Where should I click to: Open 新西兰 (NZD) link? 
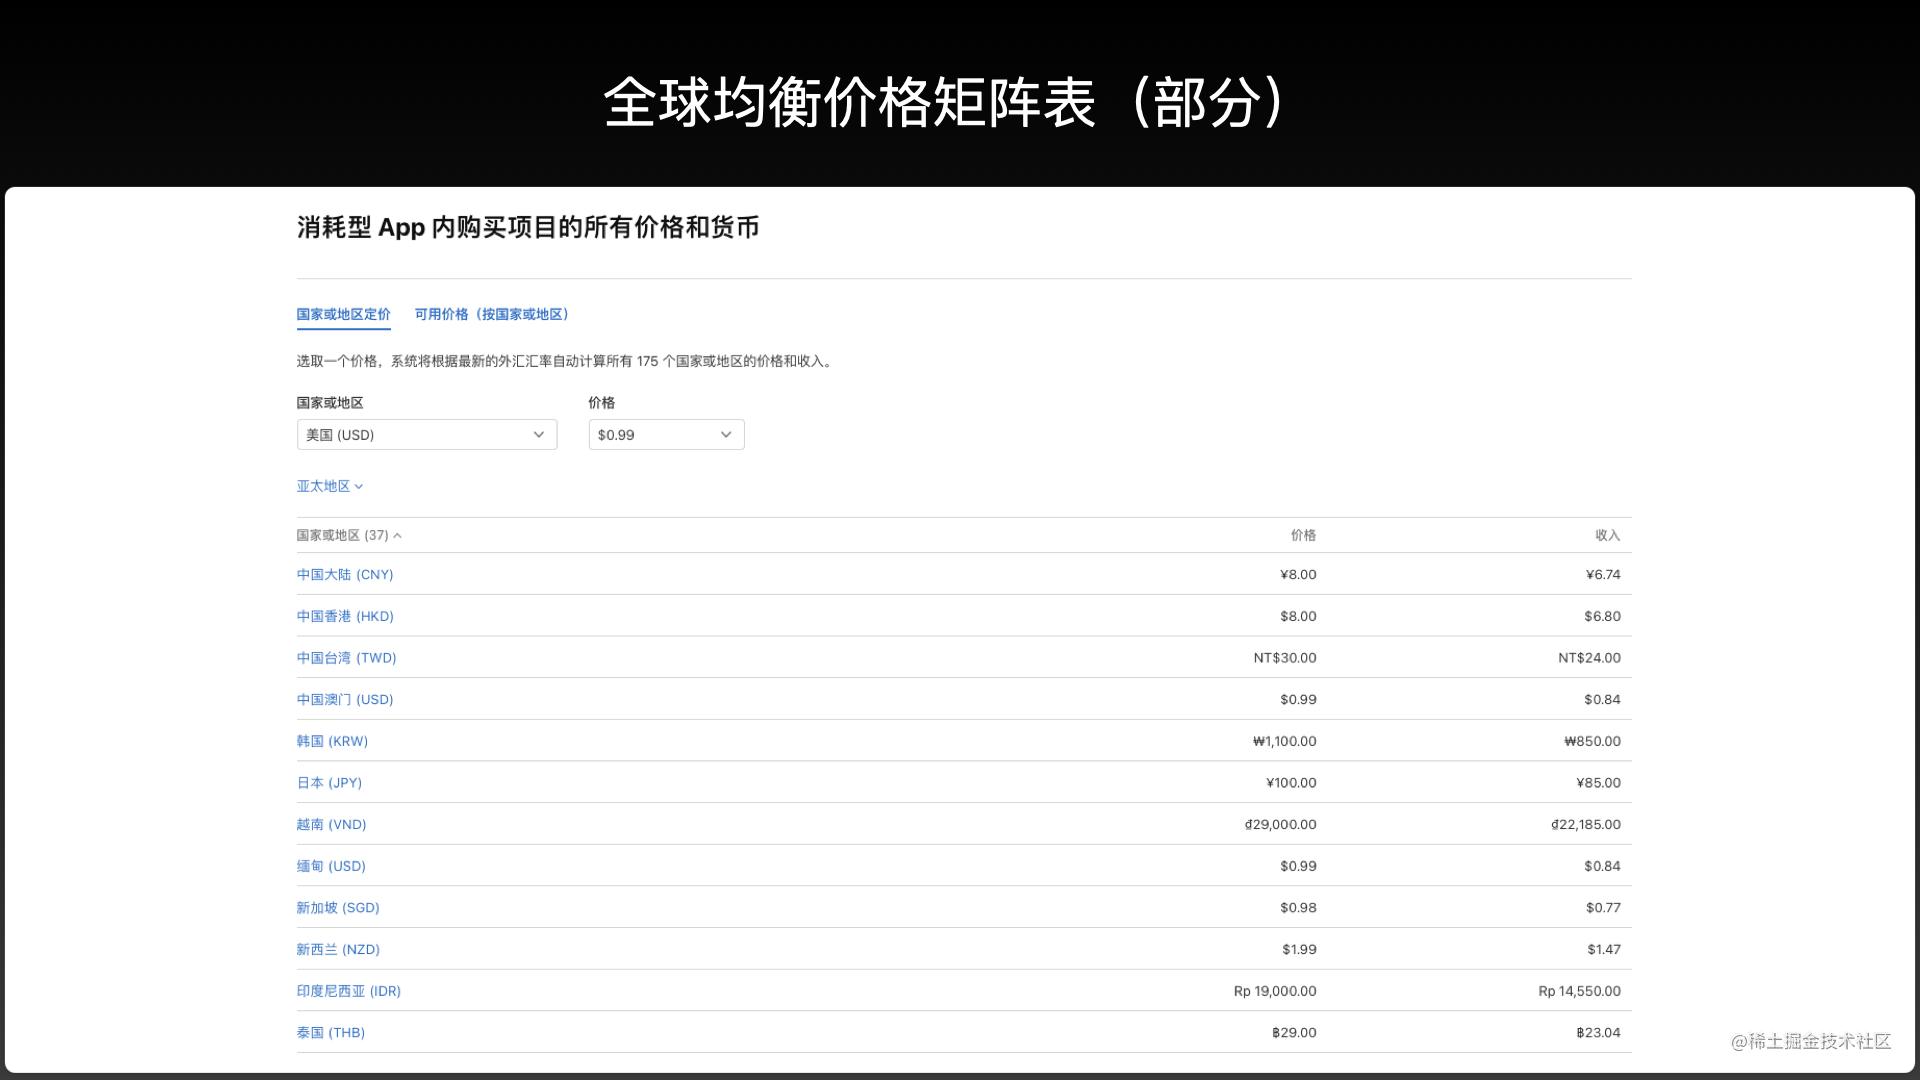click(x=338, y=949)
